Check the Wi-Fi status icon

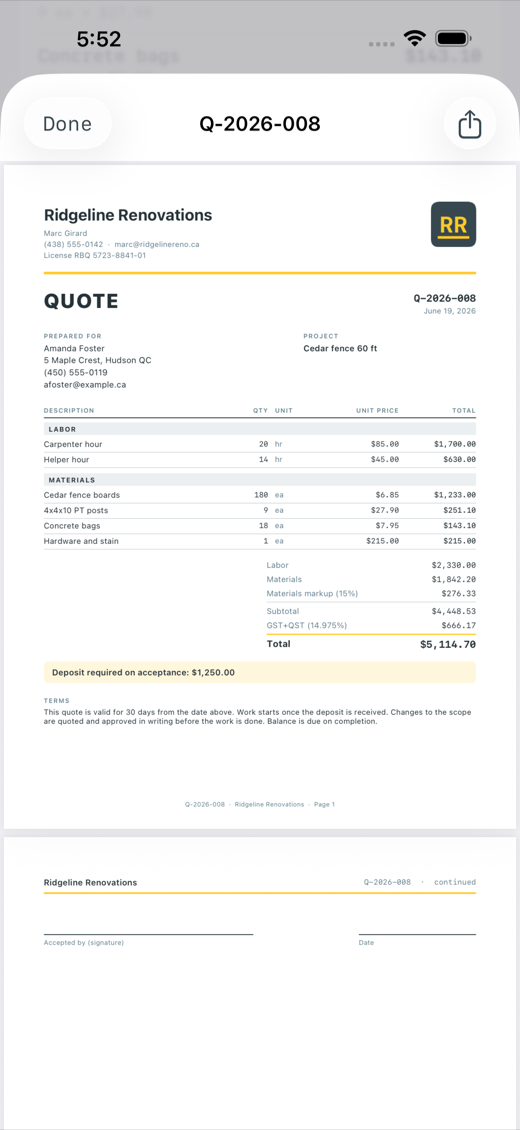(x=415, y=38)
